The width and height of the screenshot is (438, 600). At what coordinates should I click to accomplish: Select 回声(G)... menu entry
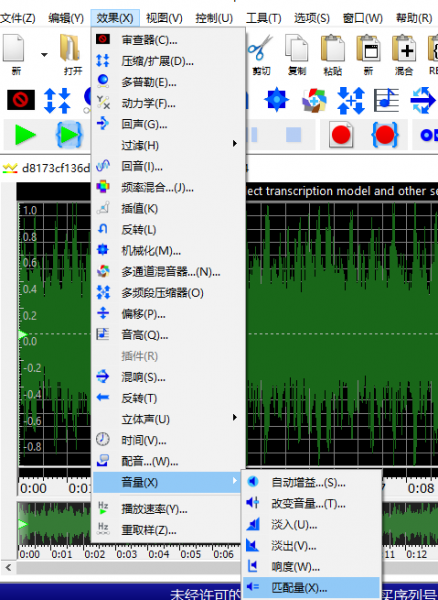(168, 124)
